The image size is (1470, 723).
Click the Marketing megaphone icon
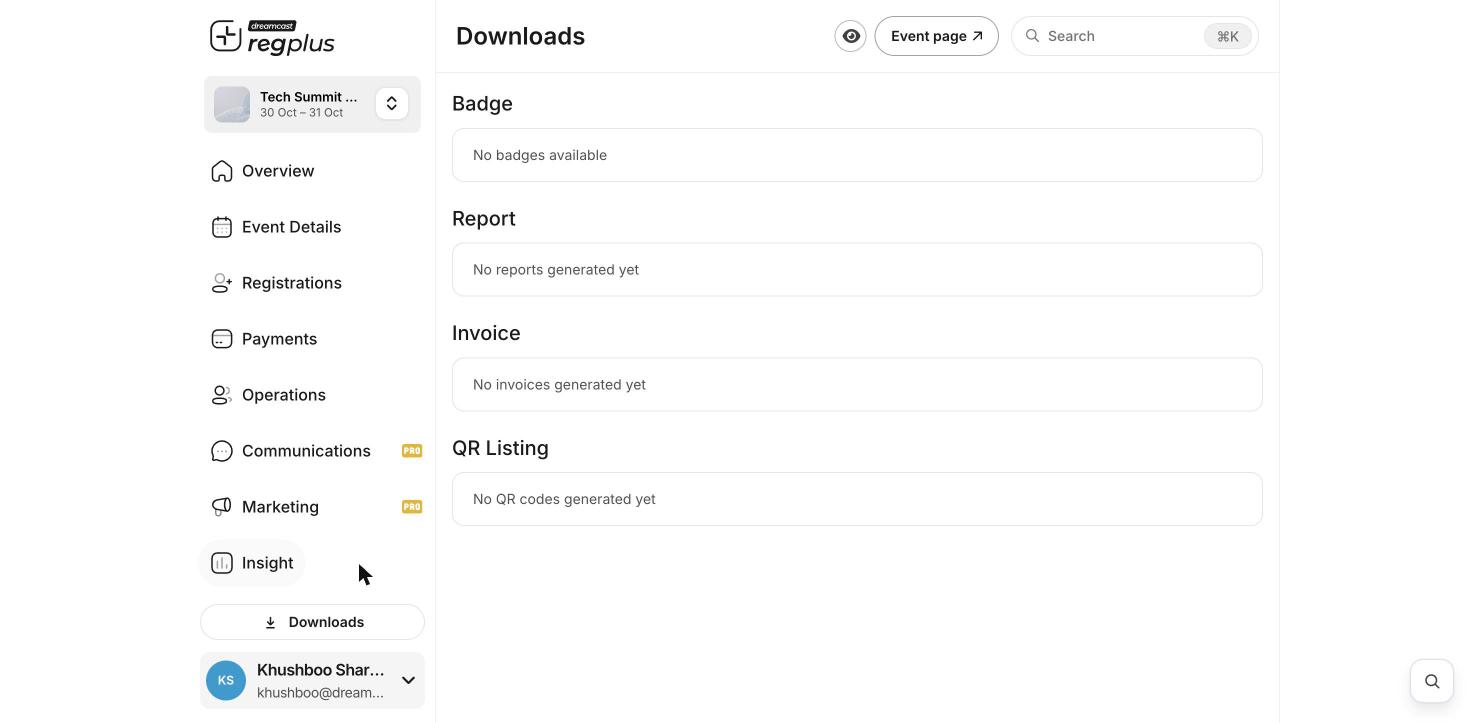tap(222, 507)
